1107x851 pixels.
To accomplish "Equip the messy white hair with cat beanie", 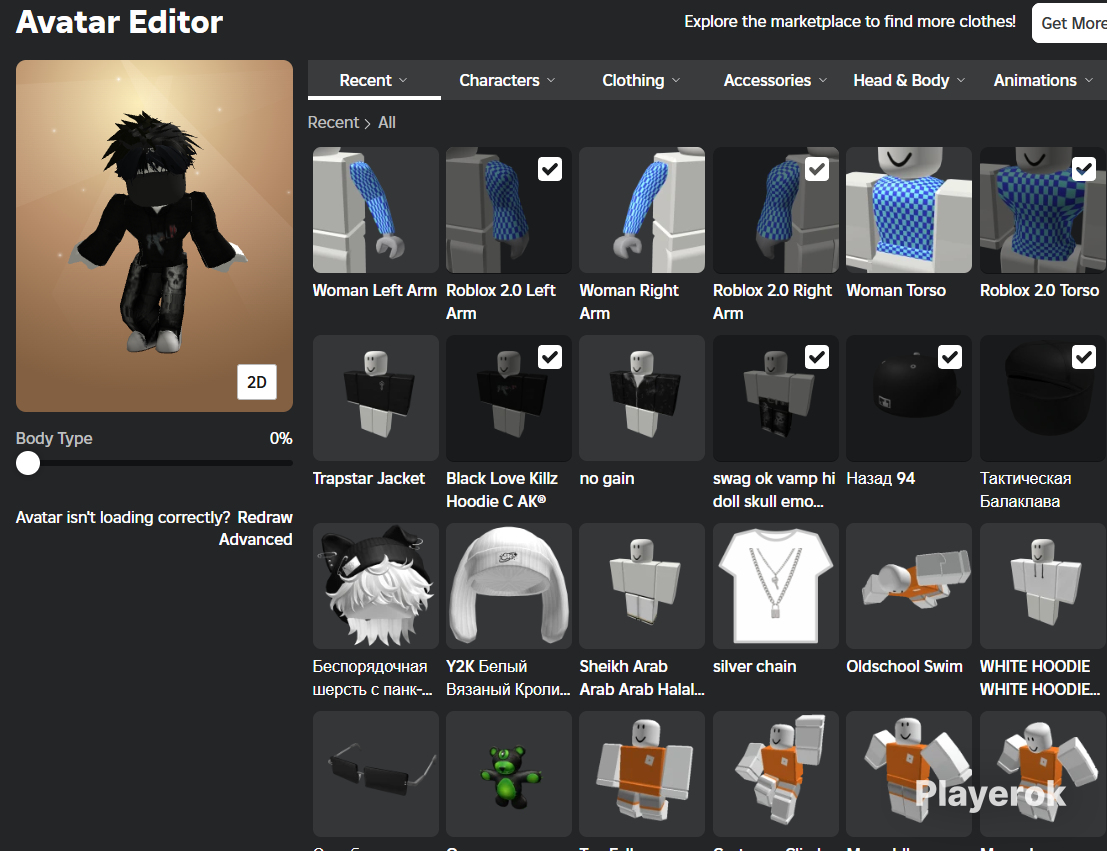I will click(x=376, y=585).
